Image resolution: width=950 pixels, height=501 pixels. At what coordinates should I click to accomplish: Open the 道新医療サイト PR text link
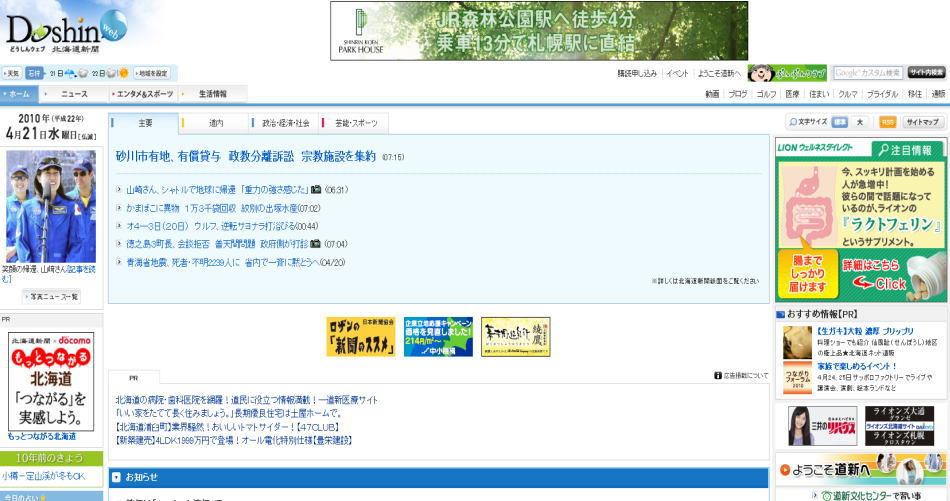(246, 400)
